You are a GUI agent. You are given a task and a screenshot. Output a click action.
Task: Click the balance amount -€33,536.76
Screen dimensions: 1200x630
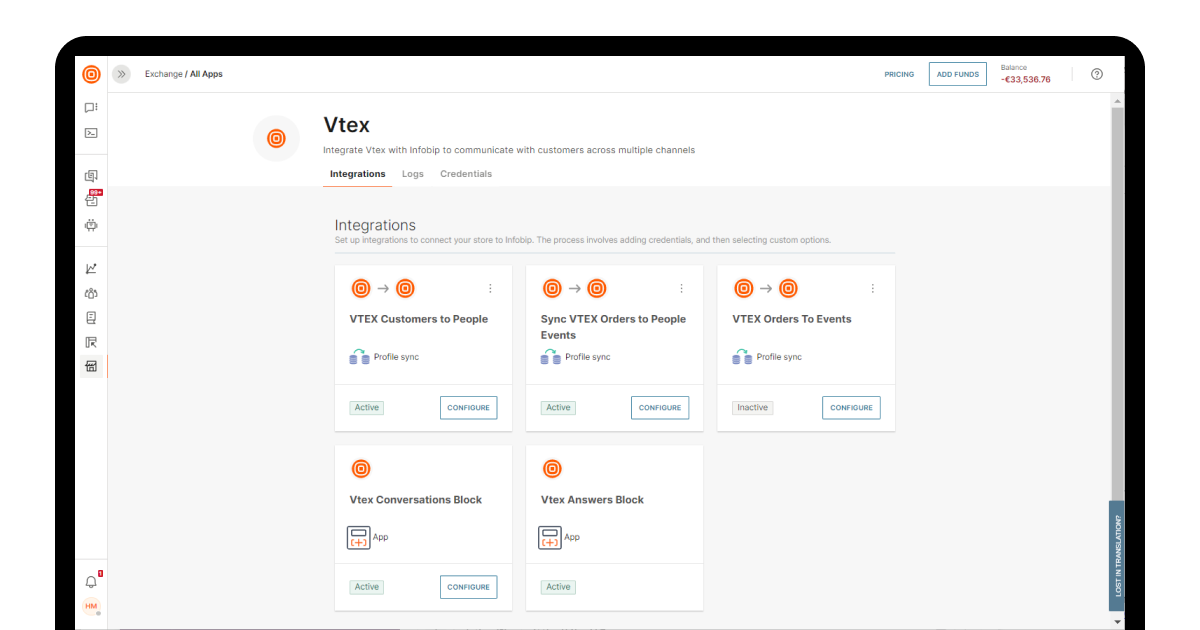[1026, 79]
